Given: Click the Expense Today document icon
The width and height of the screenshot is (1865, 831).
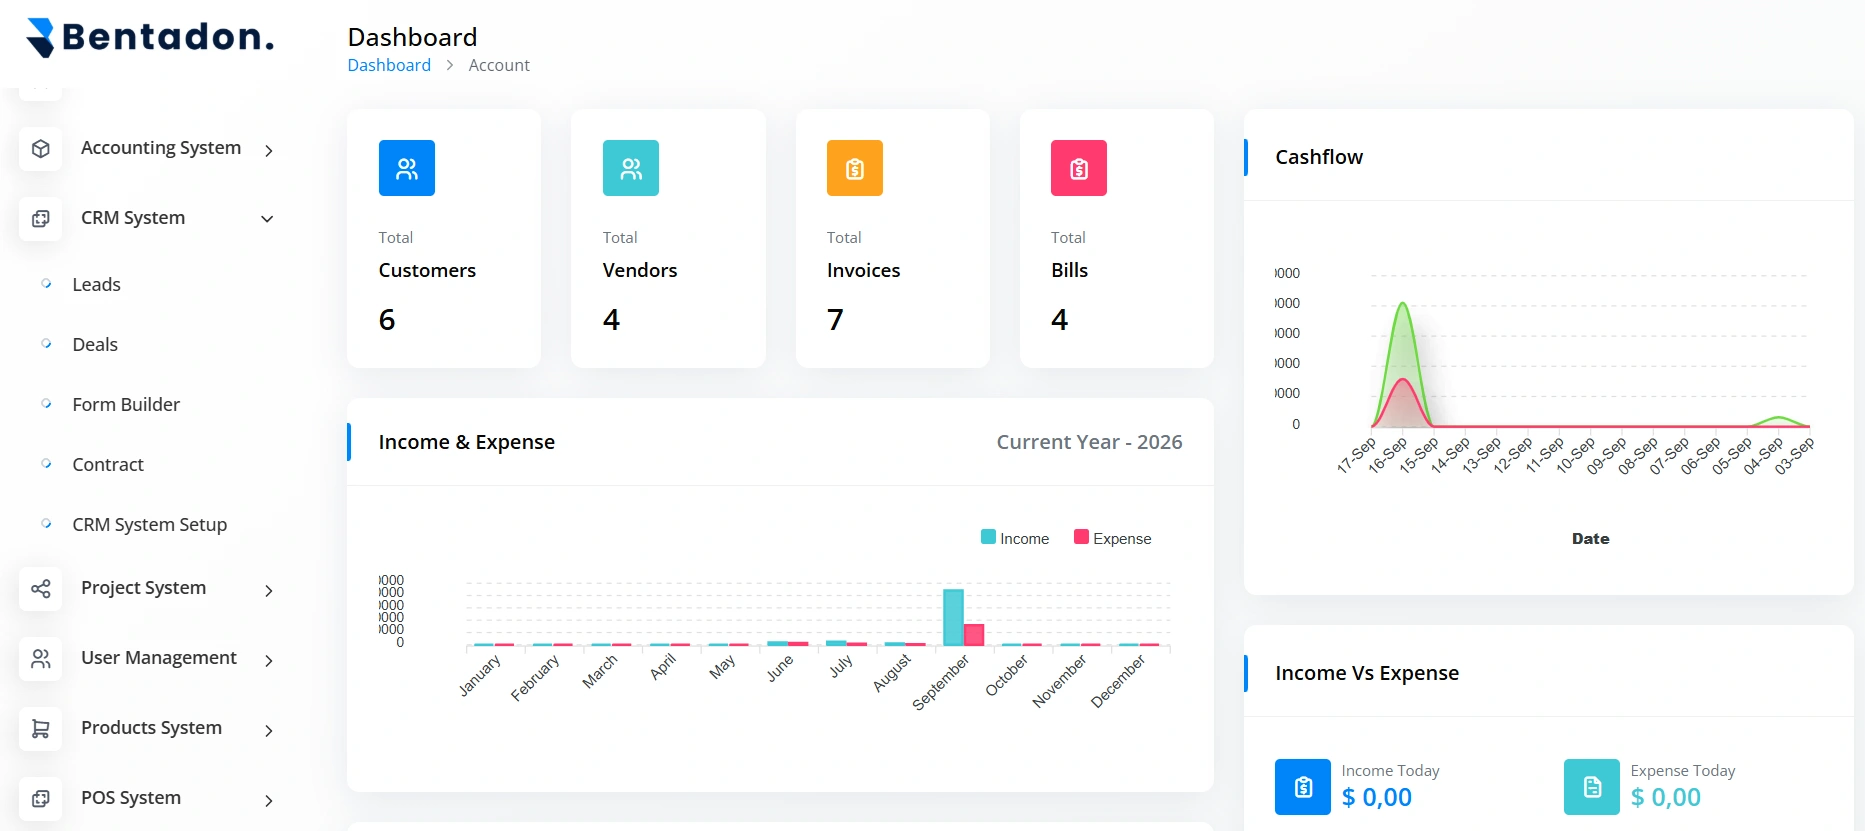Looking at the screenshot, I should pos(1592,787).
